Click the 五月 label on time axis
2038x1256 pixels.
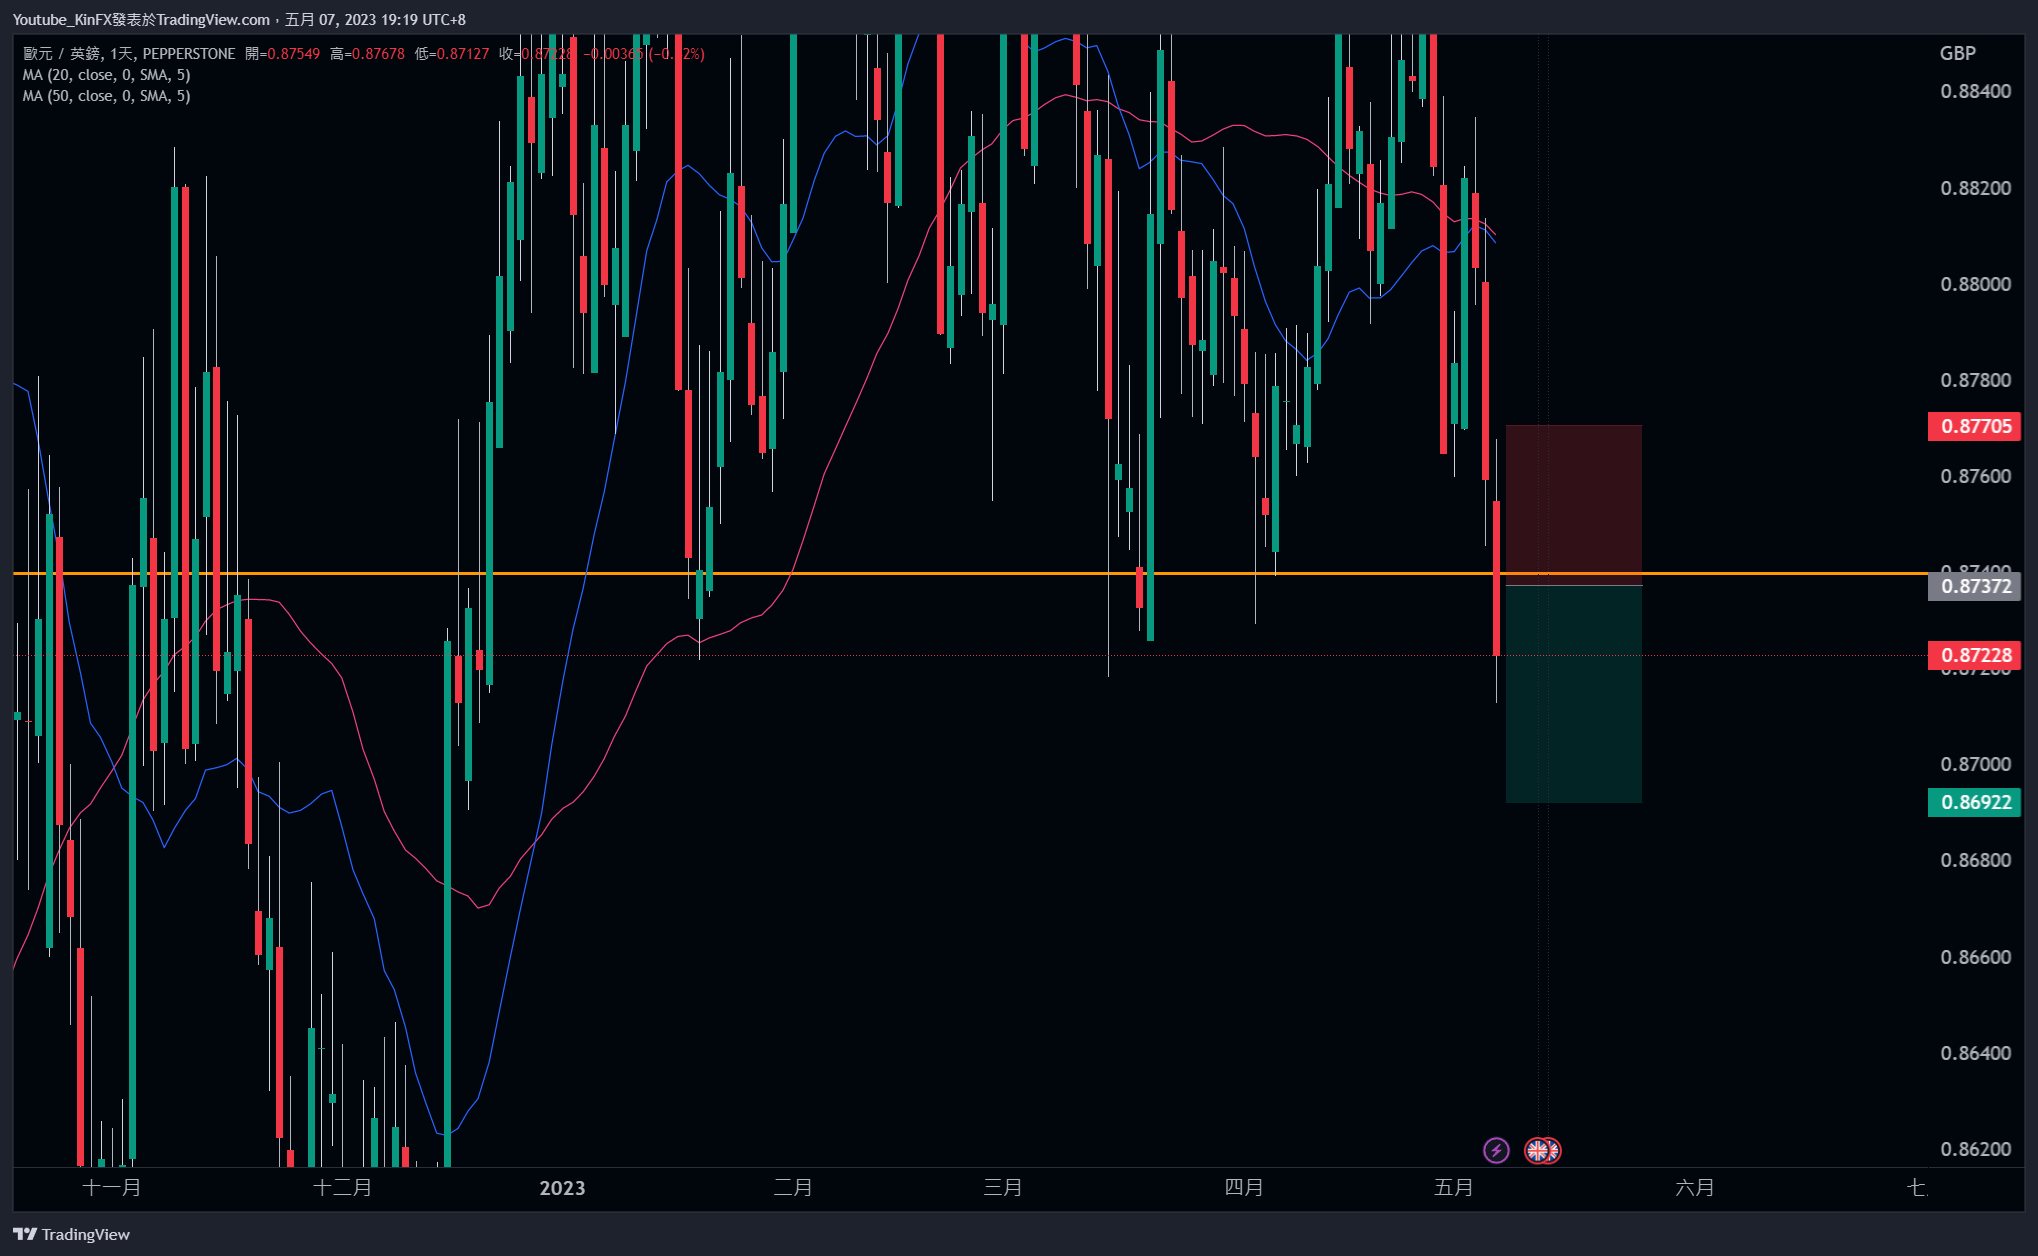[x=1454, y=1188]
